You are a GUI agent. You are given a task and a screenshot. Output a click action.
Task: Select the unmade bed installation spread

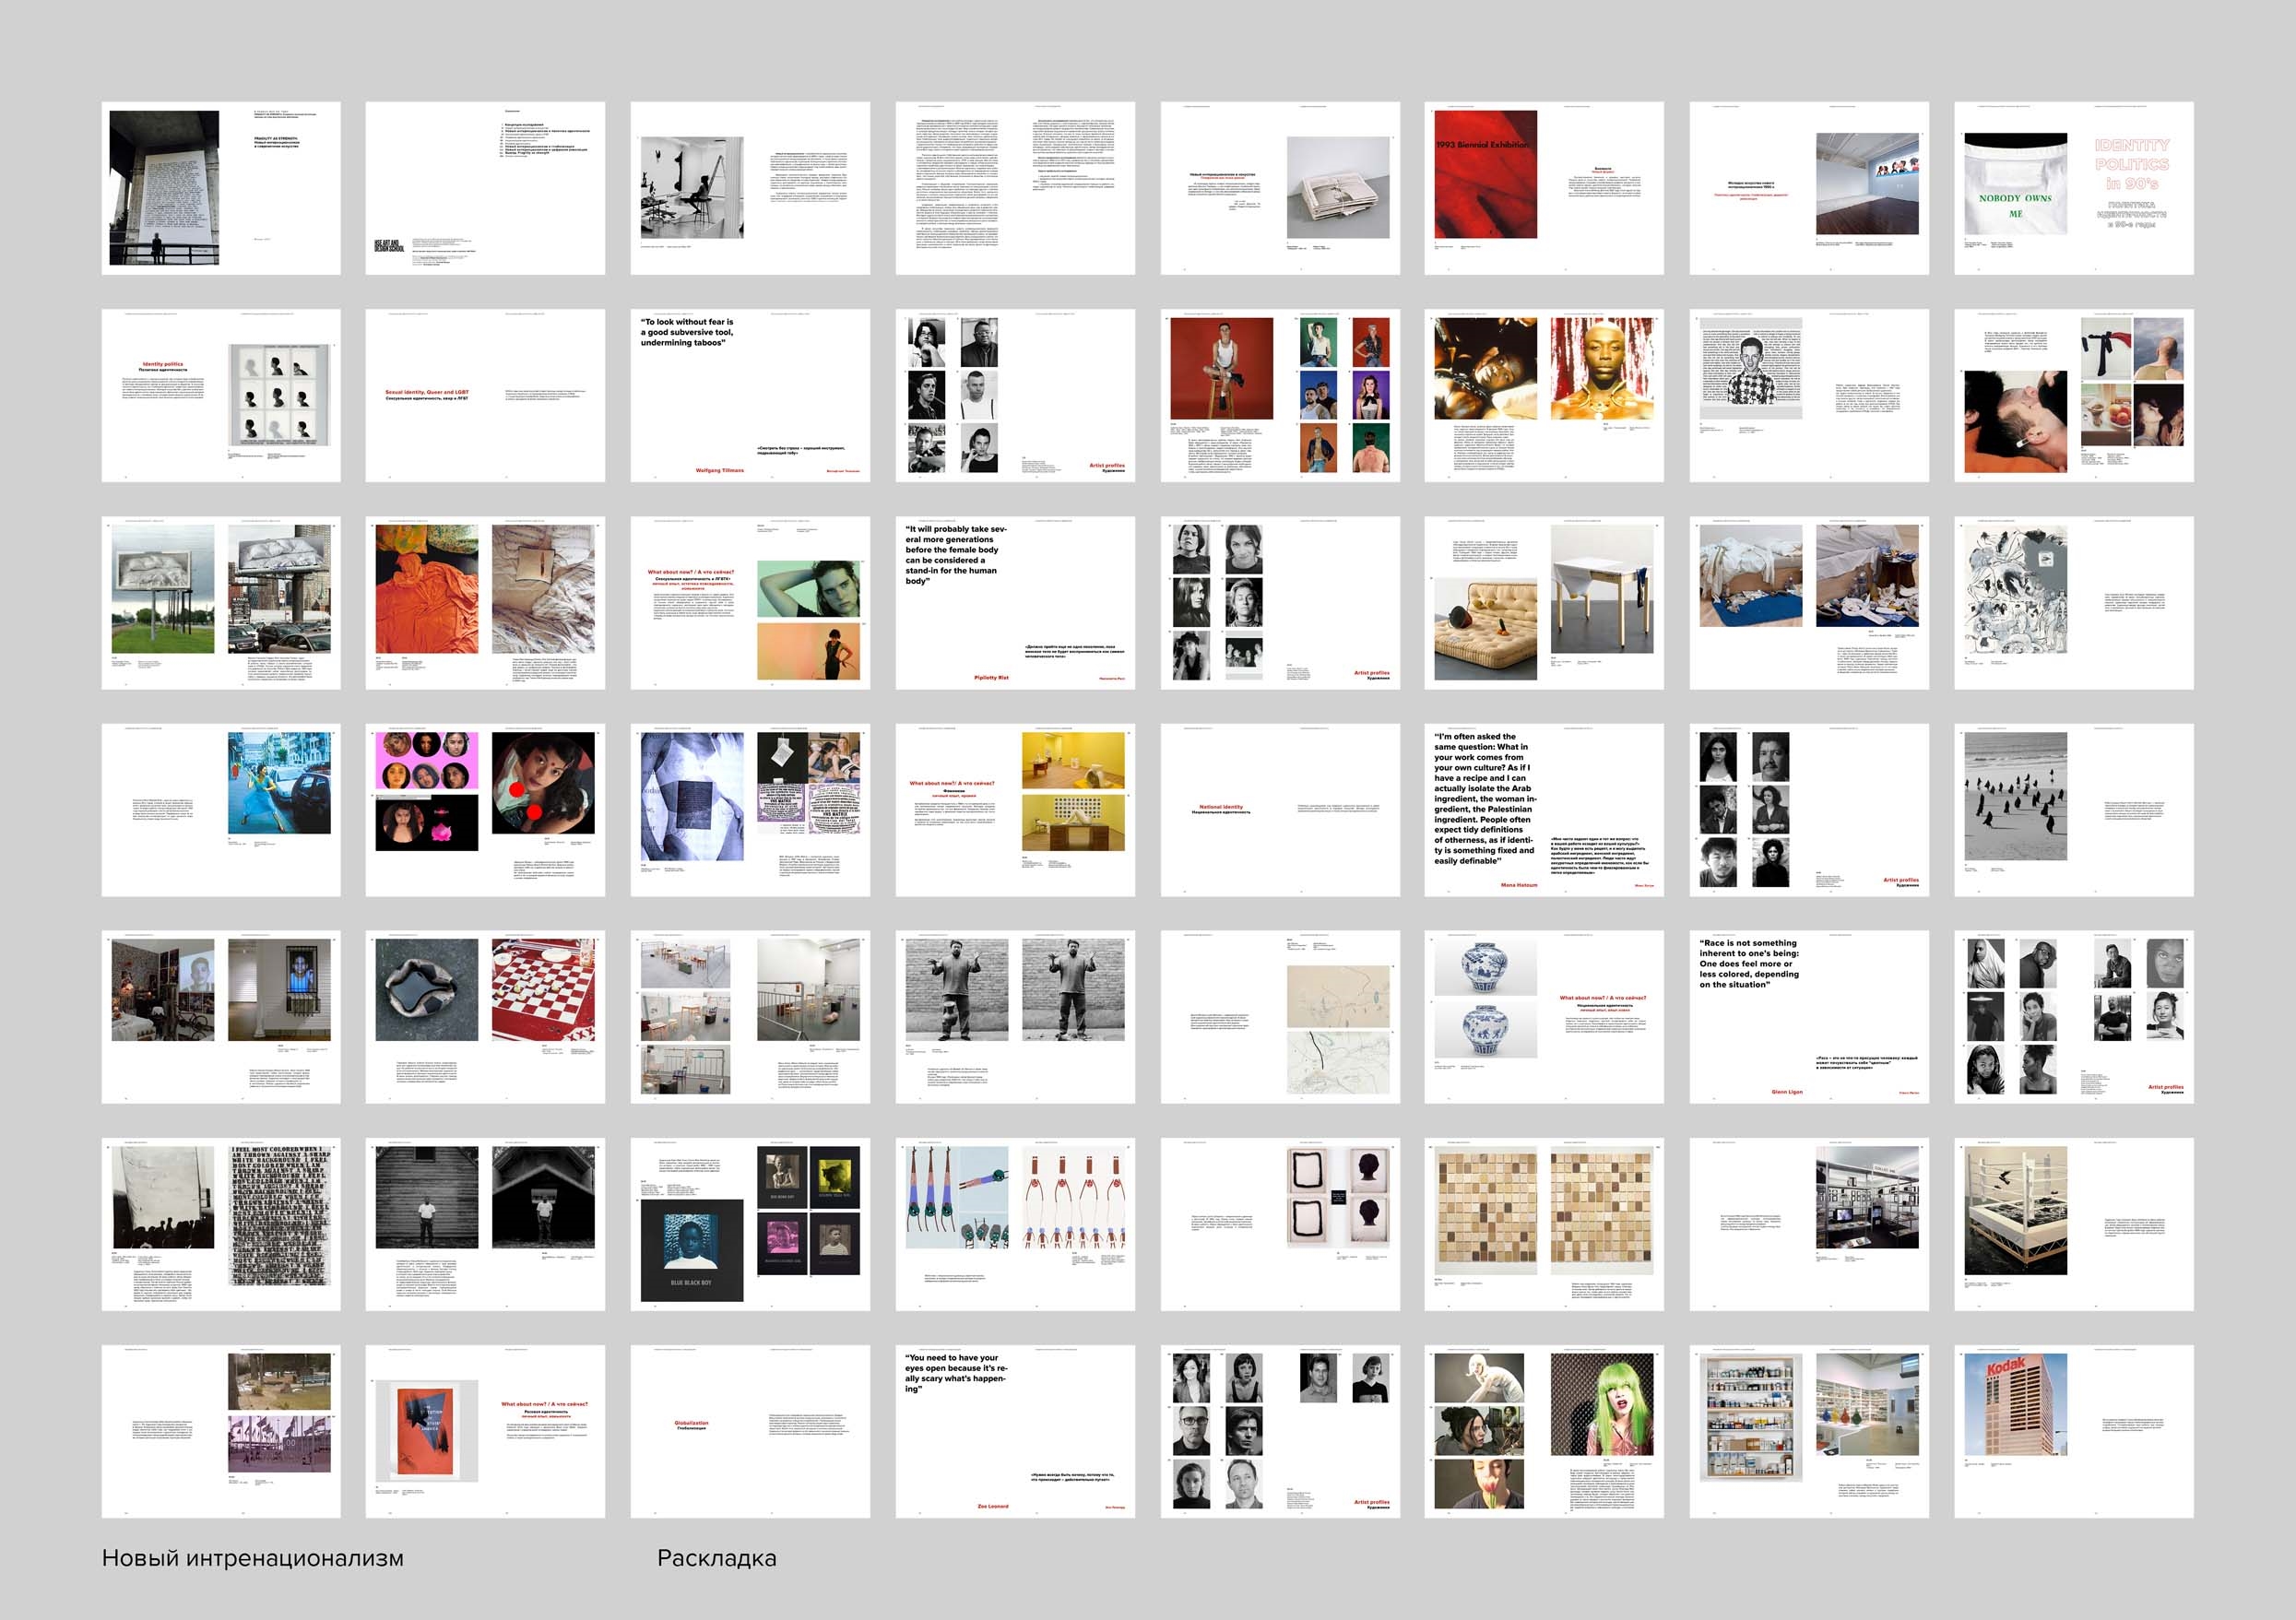[x=1809, y=602]
